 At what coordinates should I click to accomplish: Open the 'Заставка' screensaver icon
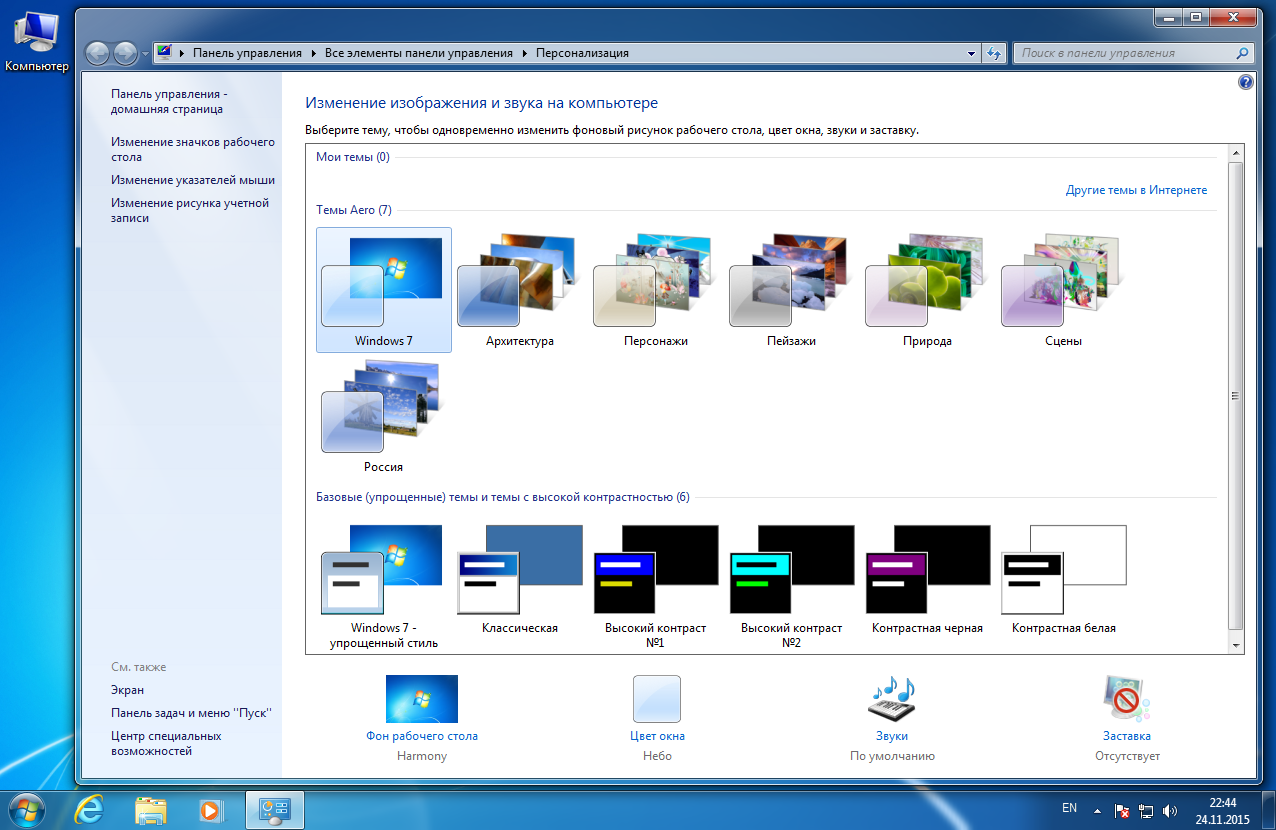point(1127,699)
